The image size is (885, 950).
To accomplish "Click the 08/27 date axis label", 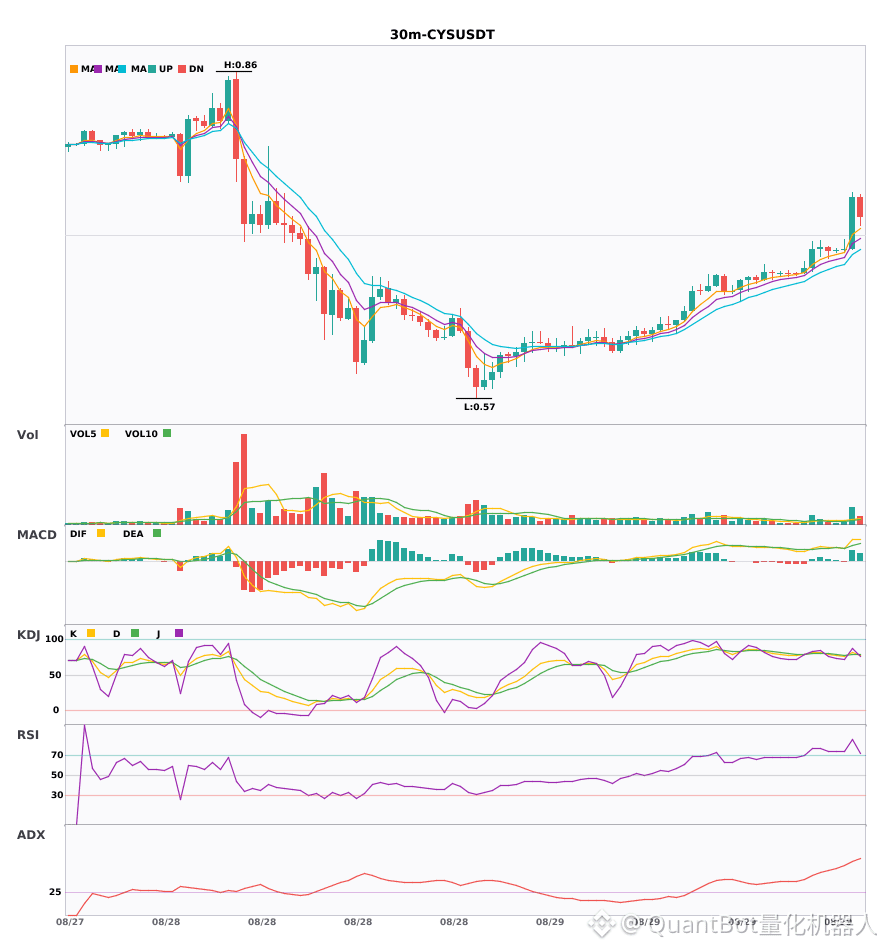I will click(x=70, y=922).
